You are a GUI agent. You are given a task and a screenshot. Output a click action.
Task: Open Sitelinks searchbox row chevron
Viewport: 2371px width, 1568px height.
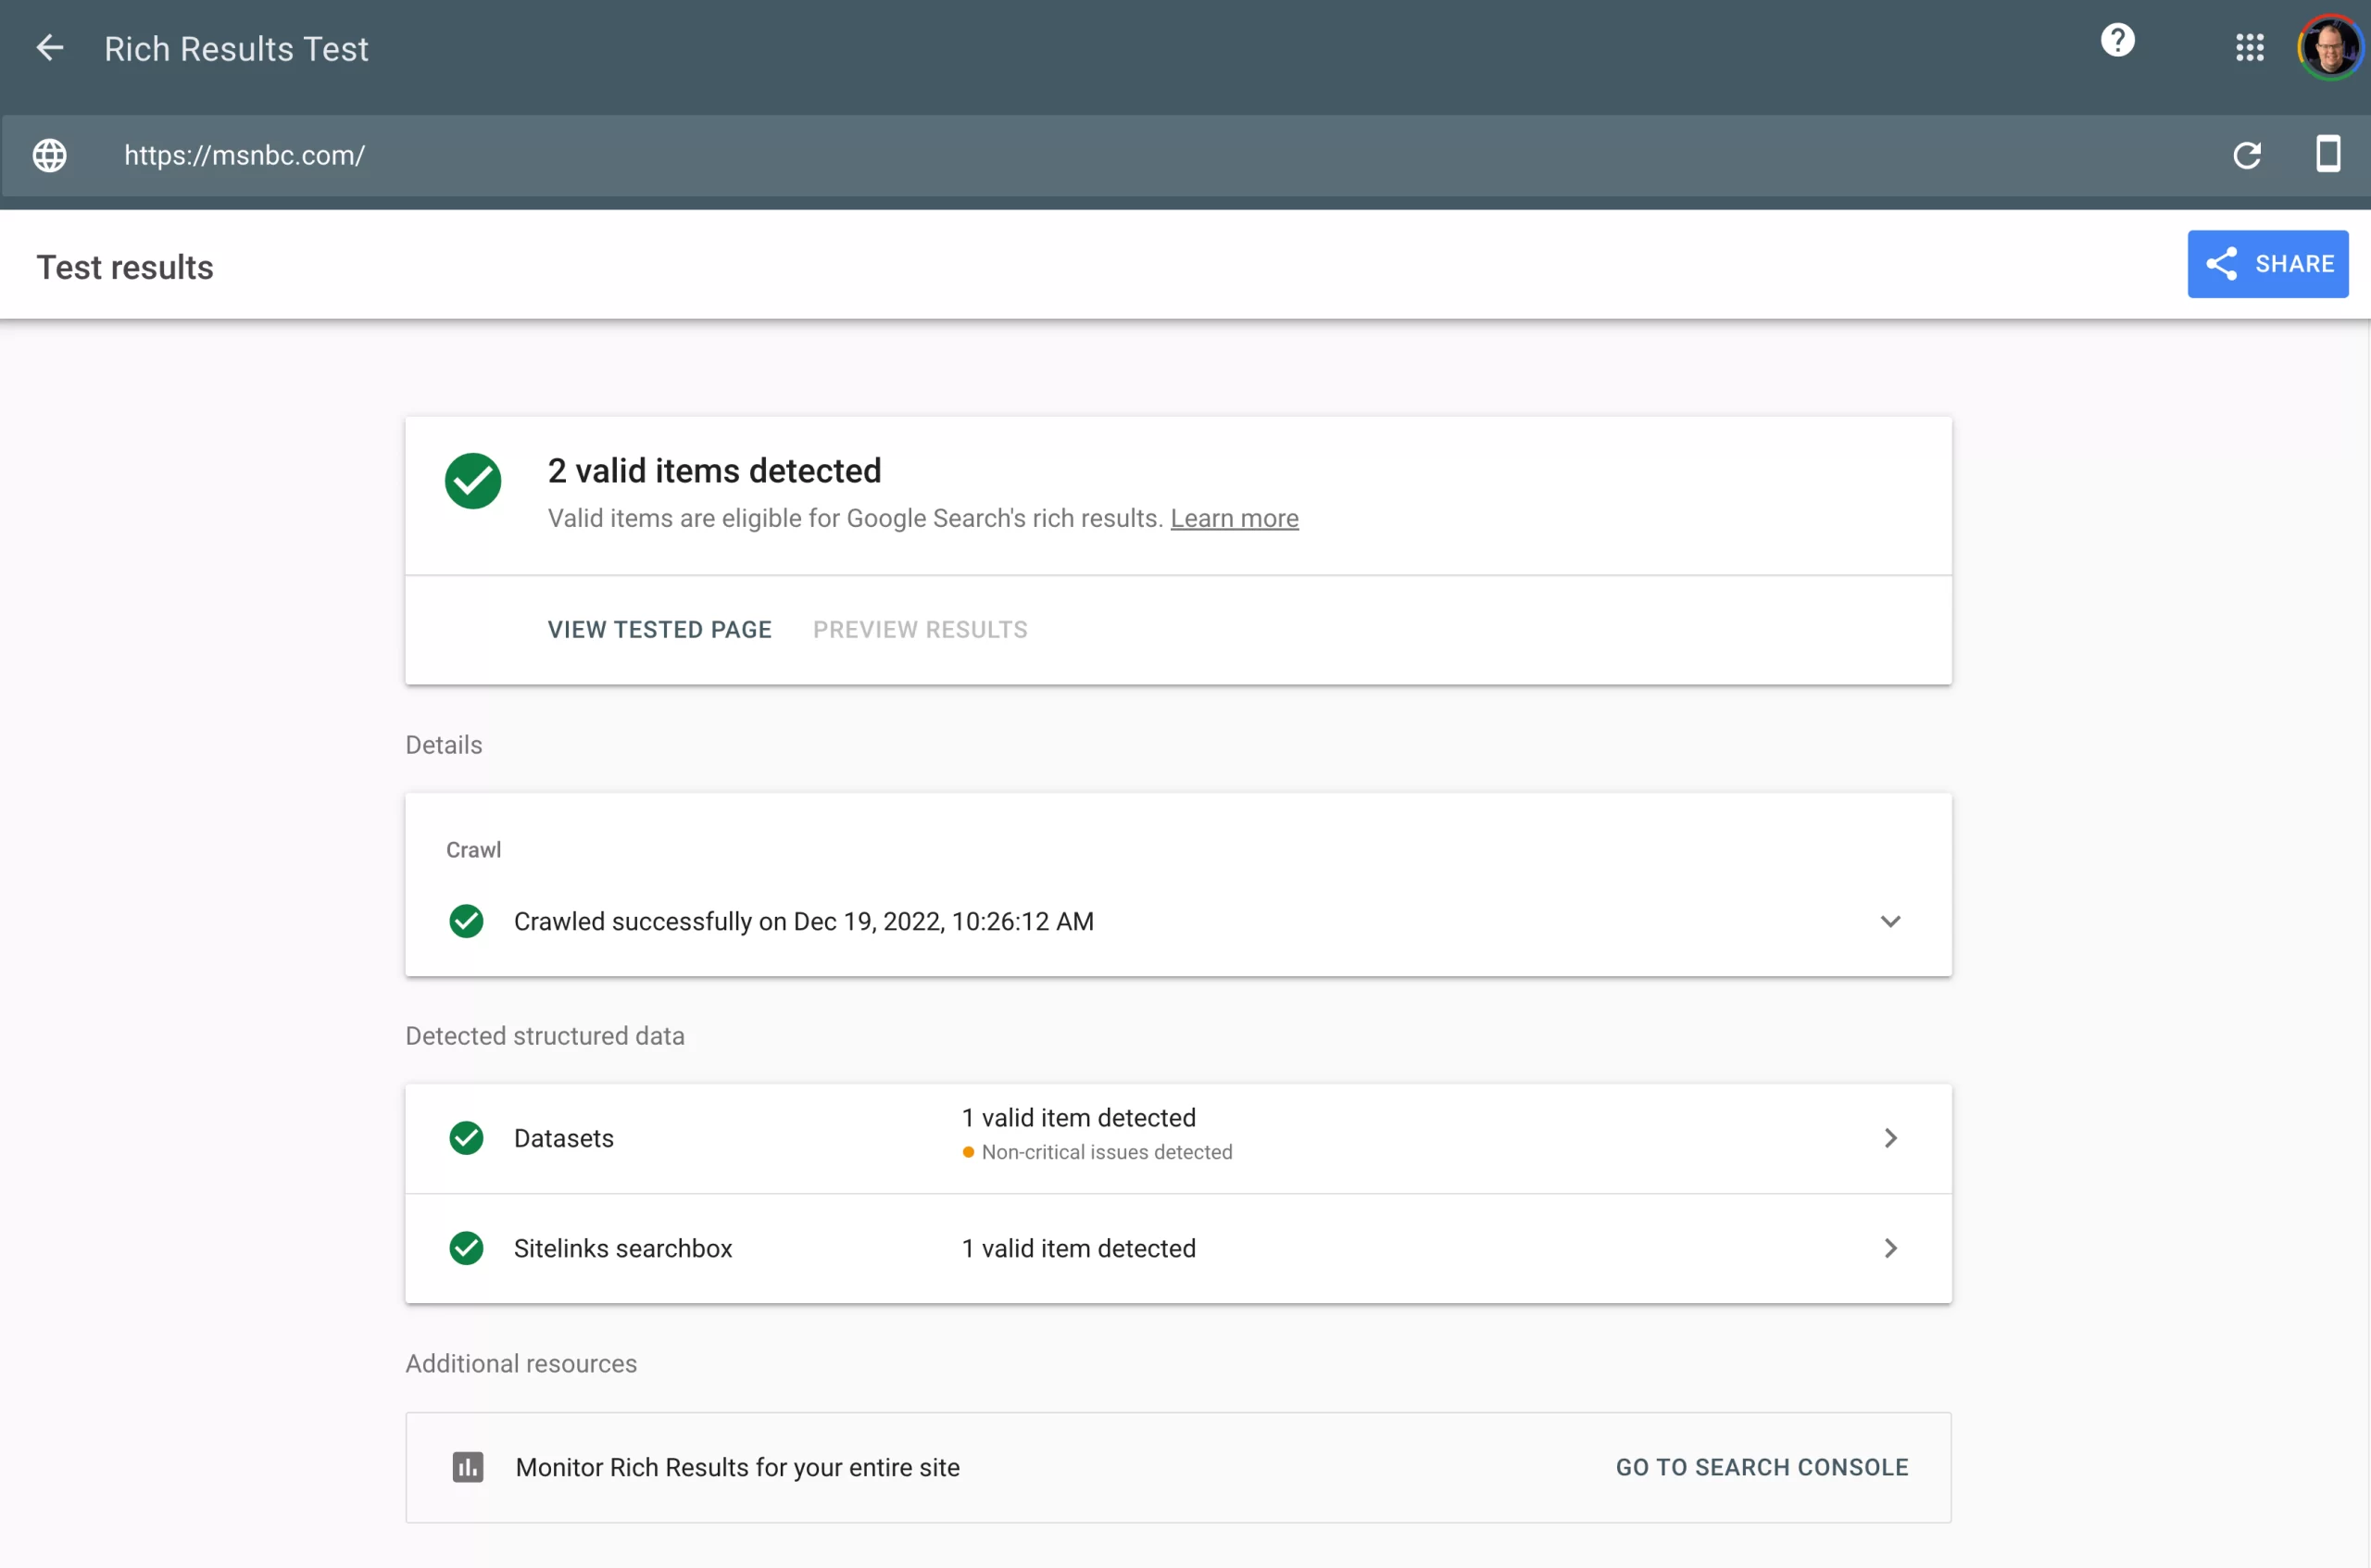click(x=1889, y=1248)
